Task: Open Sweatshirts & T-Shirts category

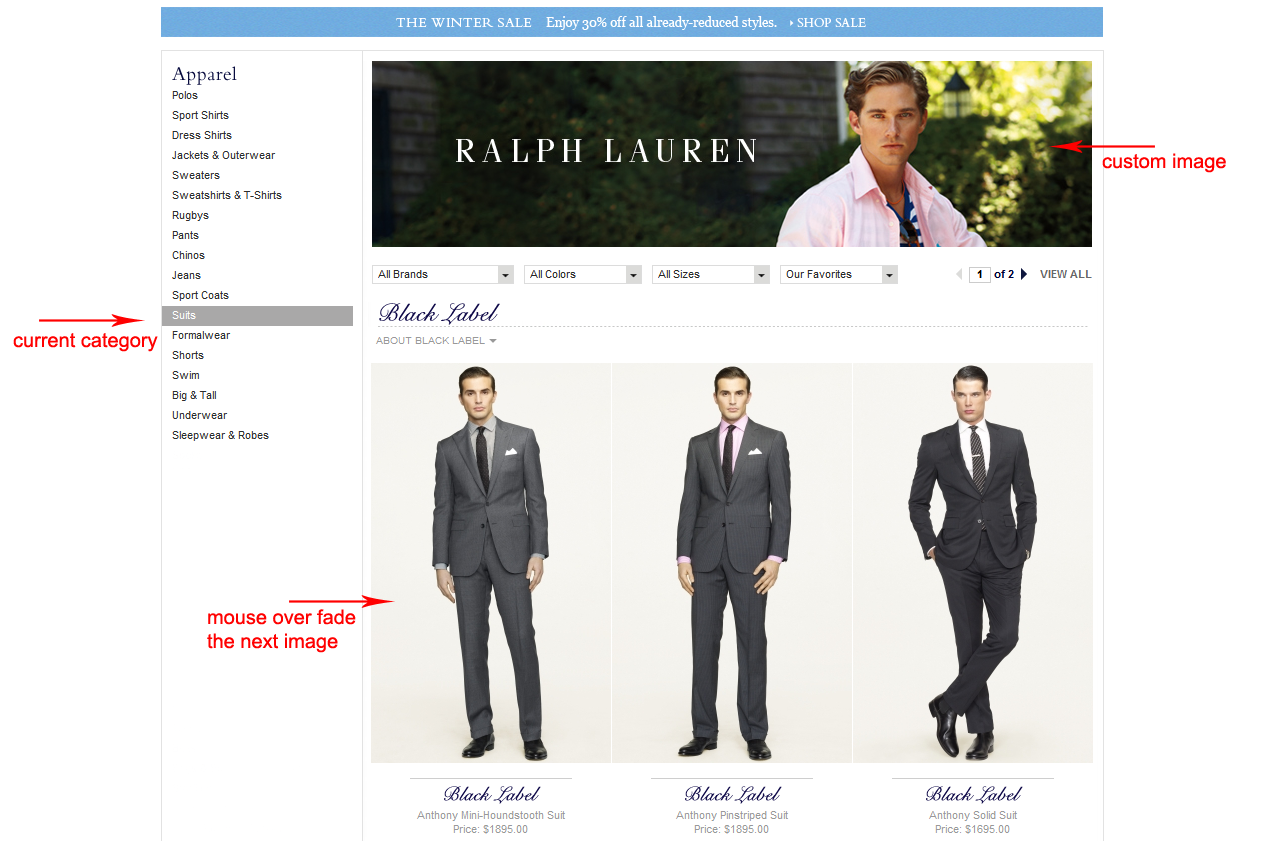Action: click(227, 195)
